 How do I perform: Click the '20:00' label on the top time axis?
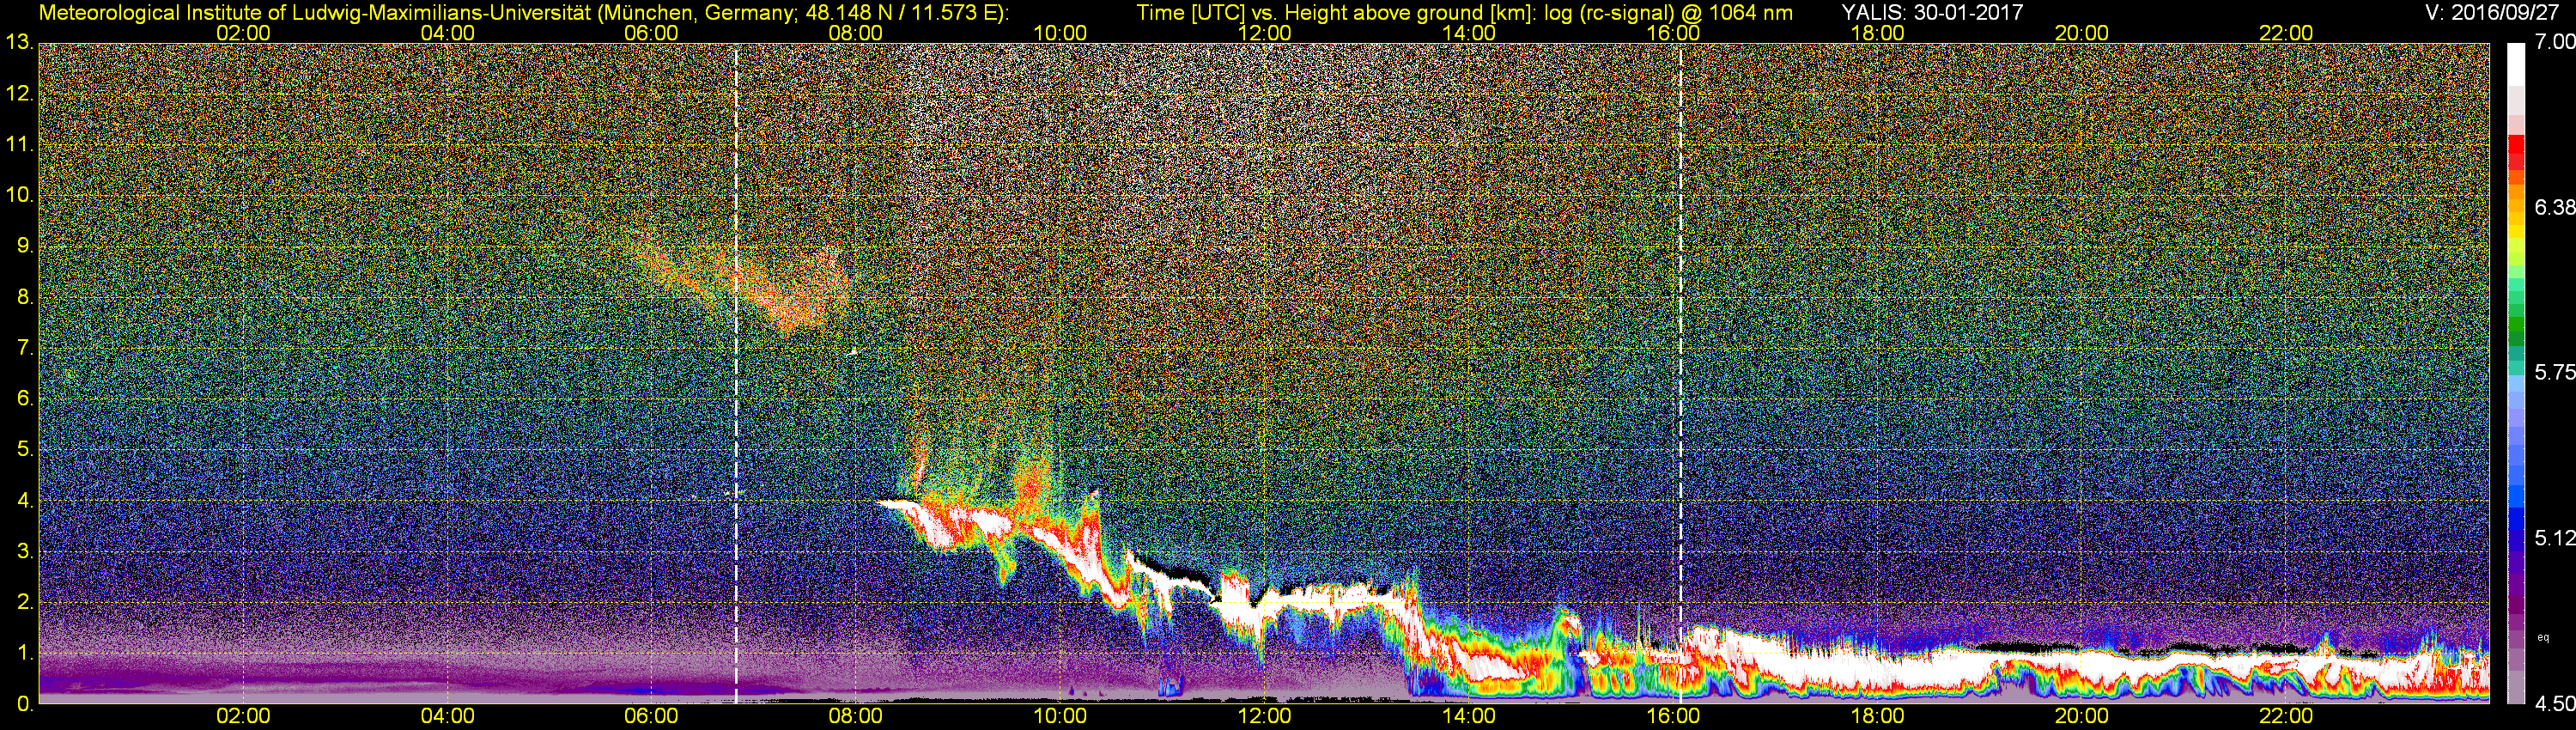click(x=2082, y=33)
